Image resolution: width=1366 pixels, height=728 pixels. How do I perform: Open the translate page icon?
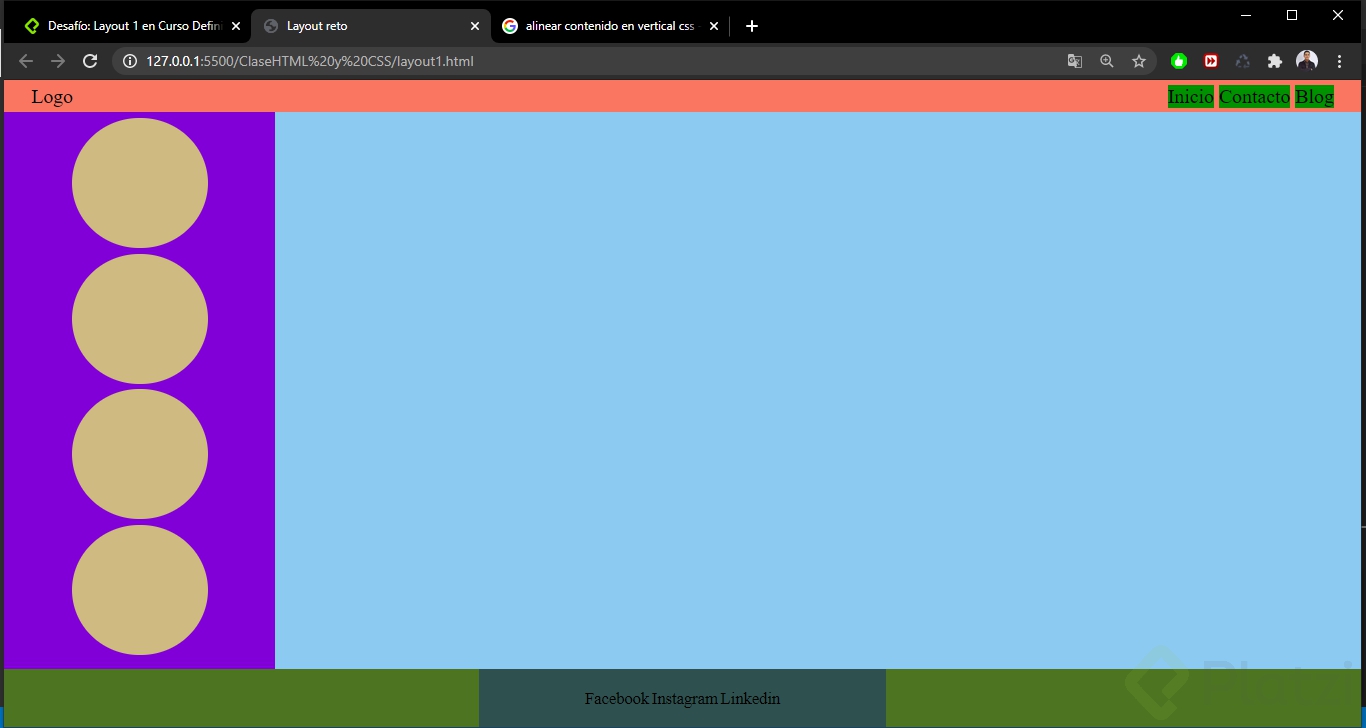[1075, 61]
